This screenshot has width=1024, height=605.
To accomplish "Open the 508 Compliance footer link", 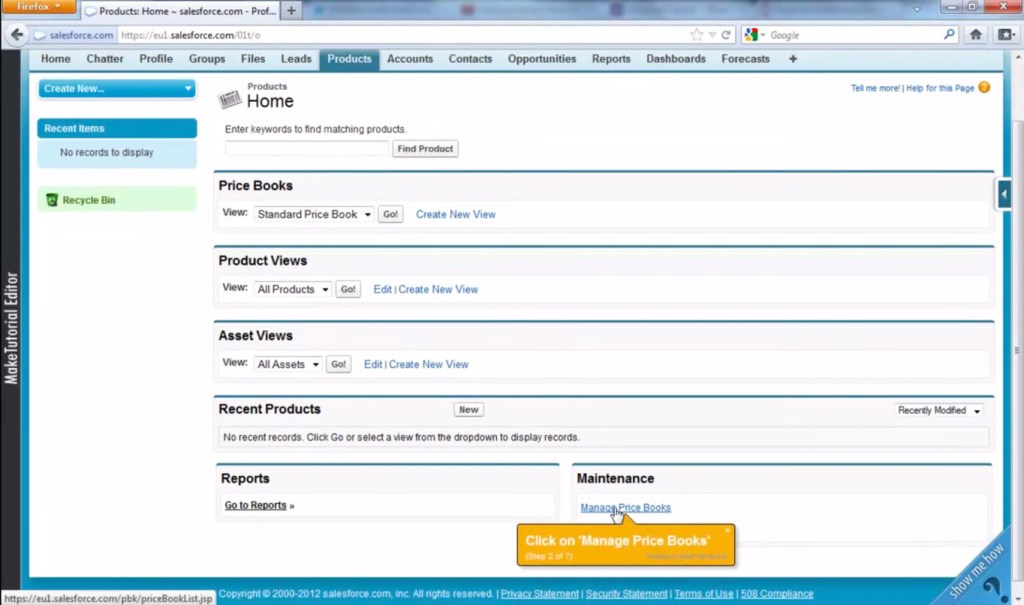I will pos(776,594).
